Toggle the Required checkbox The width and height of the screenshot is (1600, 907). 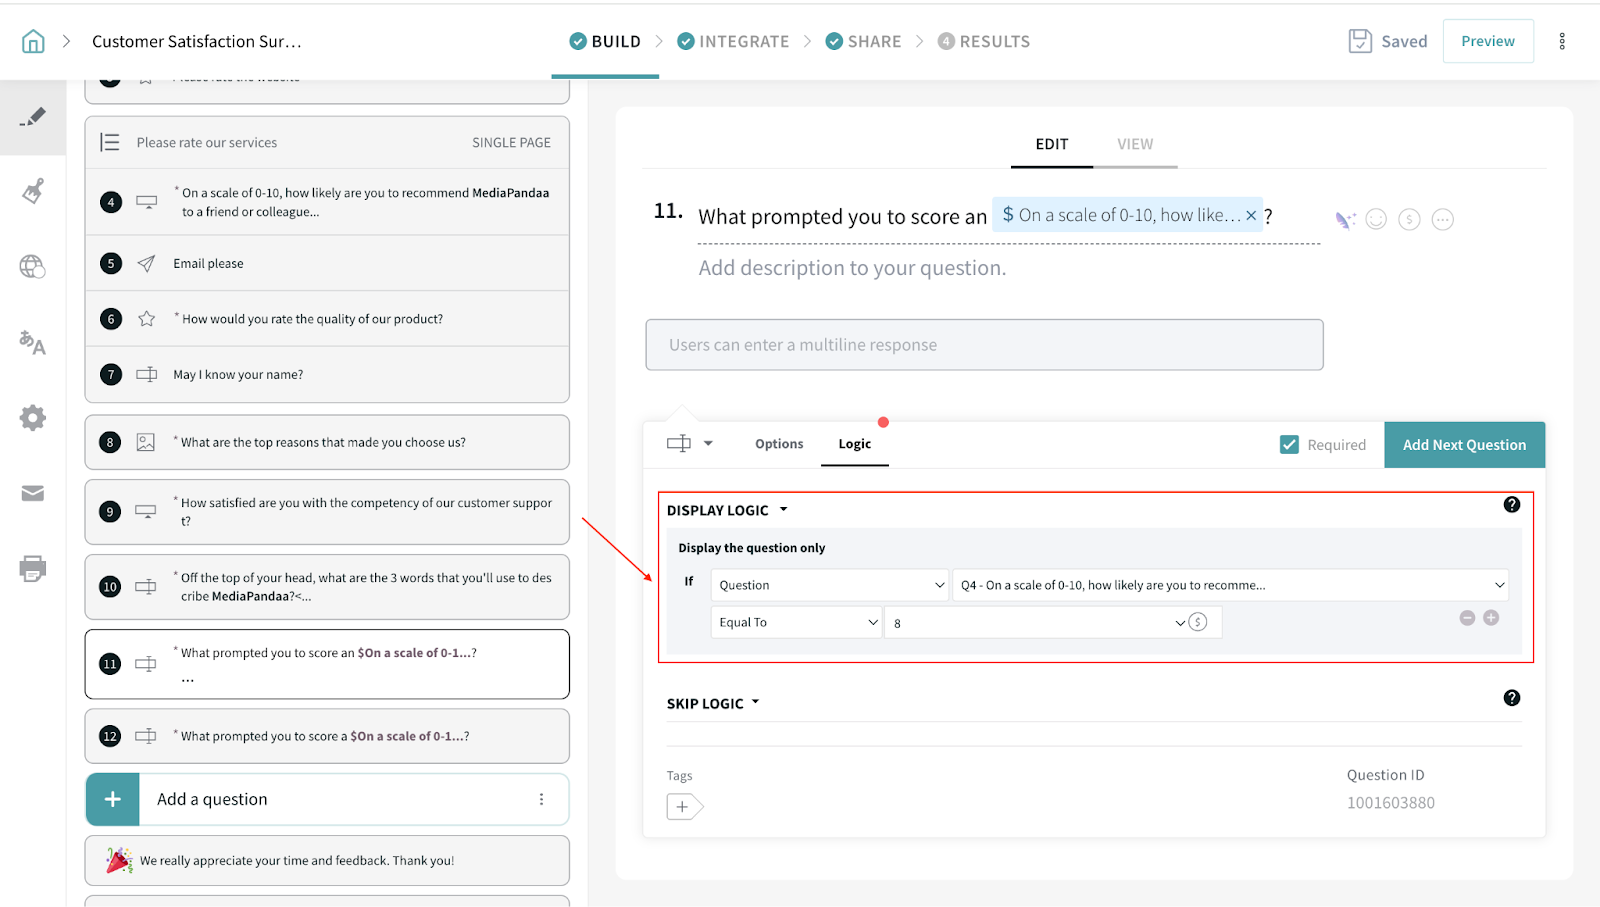(1289, 445)
